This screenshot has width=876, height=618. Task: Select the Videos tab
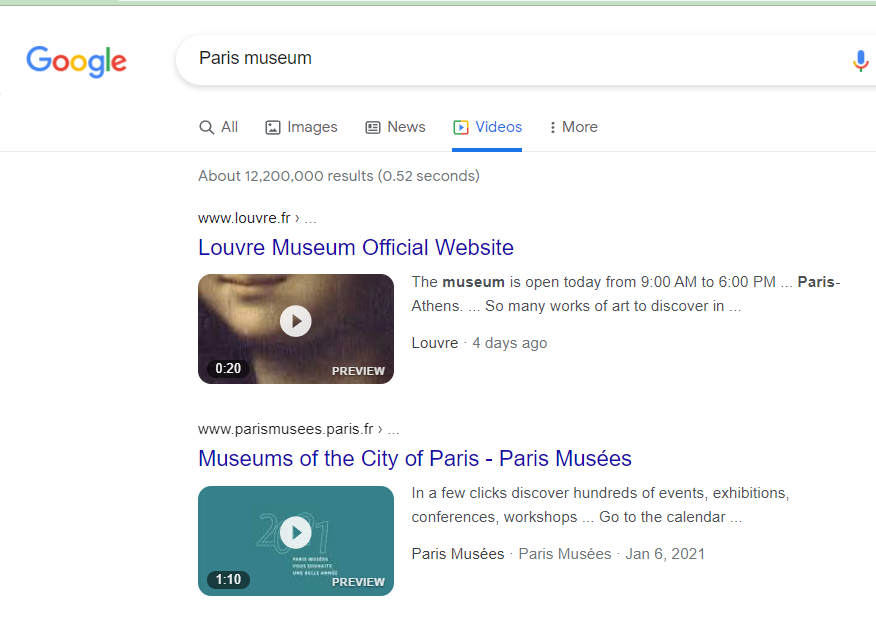click(x=487, y=127)
